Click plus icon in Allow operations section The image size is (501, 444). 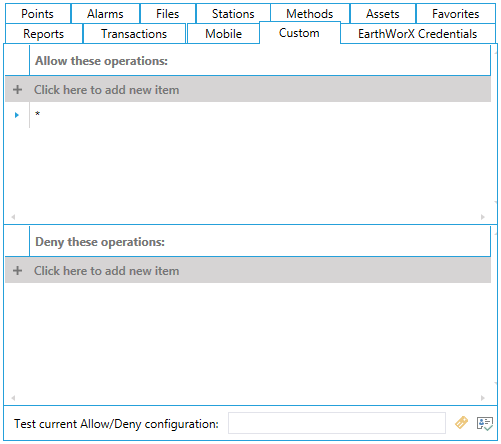point(18,90)
